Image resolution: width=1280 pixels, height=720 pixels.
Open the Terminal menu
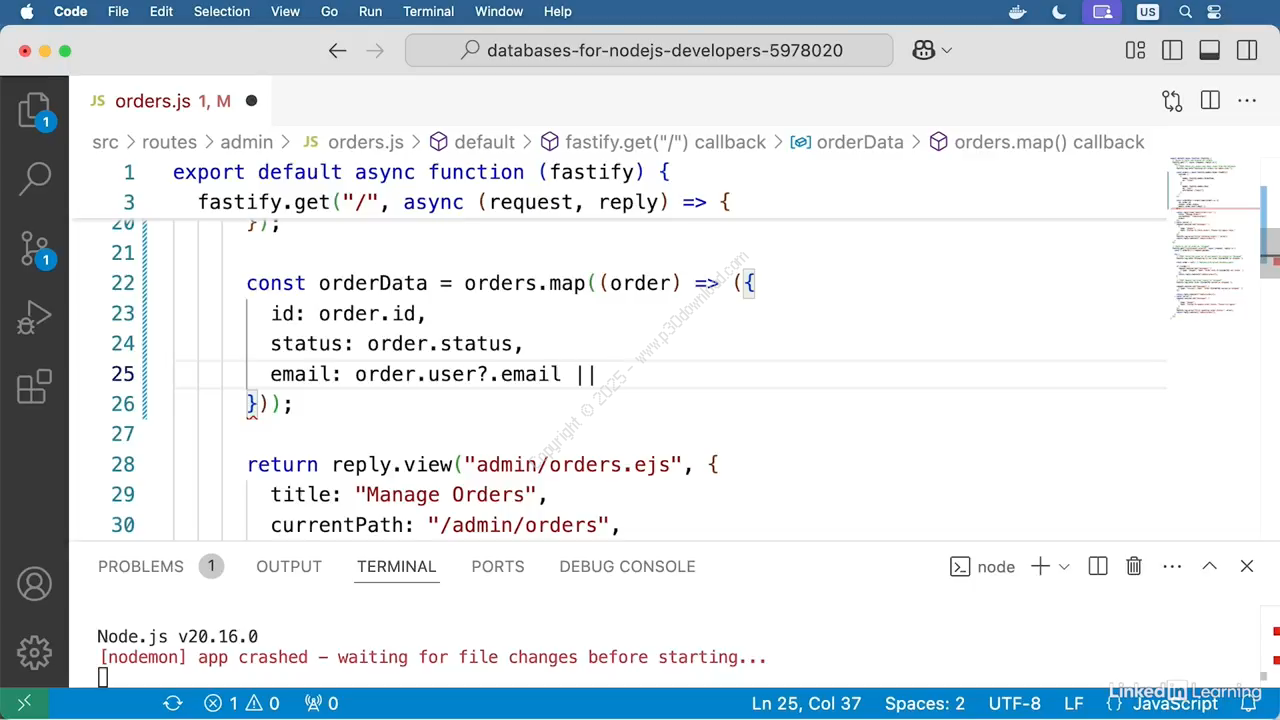(429, 11)
